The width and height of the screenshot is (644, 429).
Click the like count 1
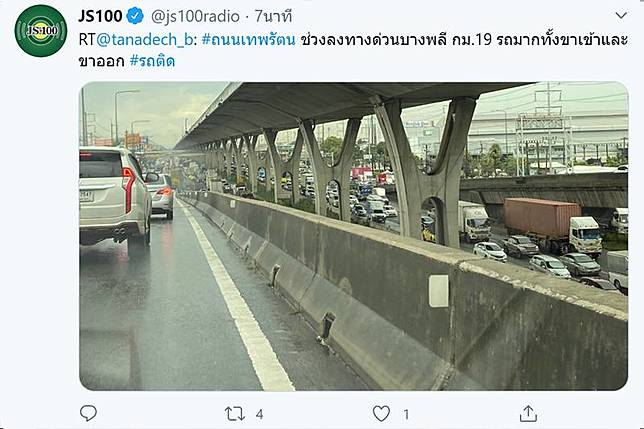click(x=406, y=415)
